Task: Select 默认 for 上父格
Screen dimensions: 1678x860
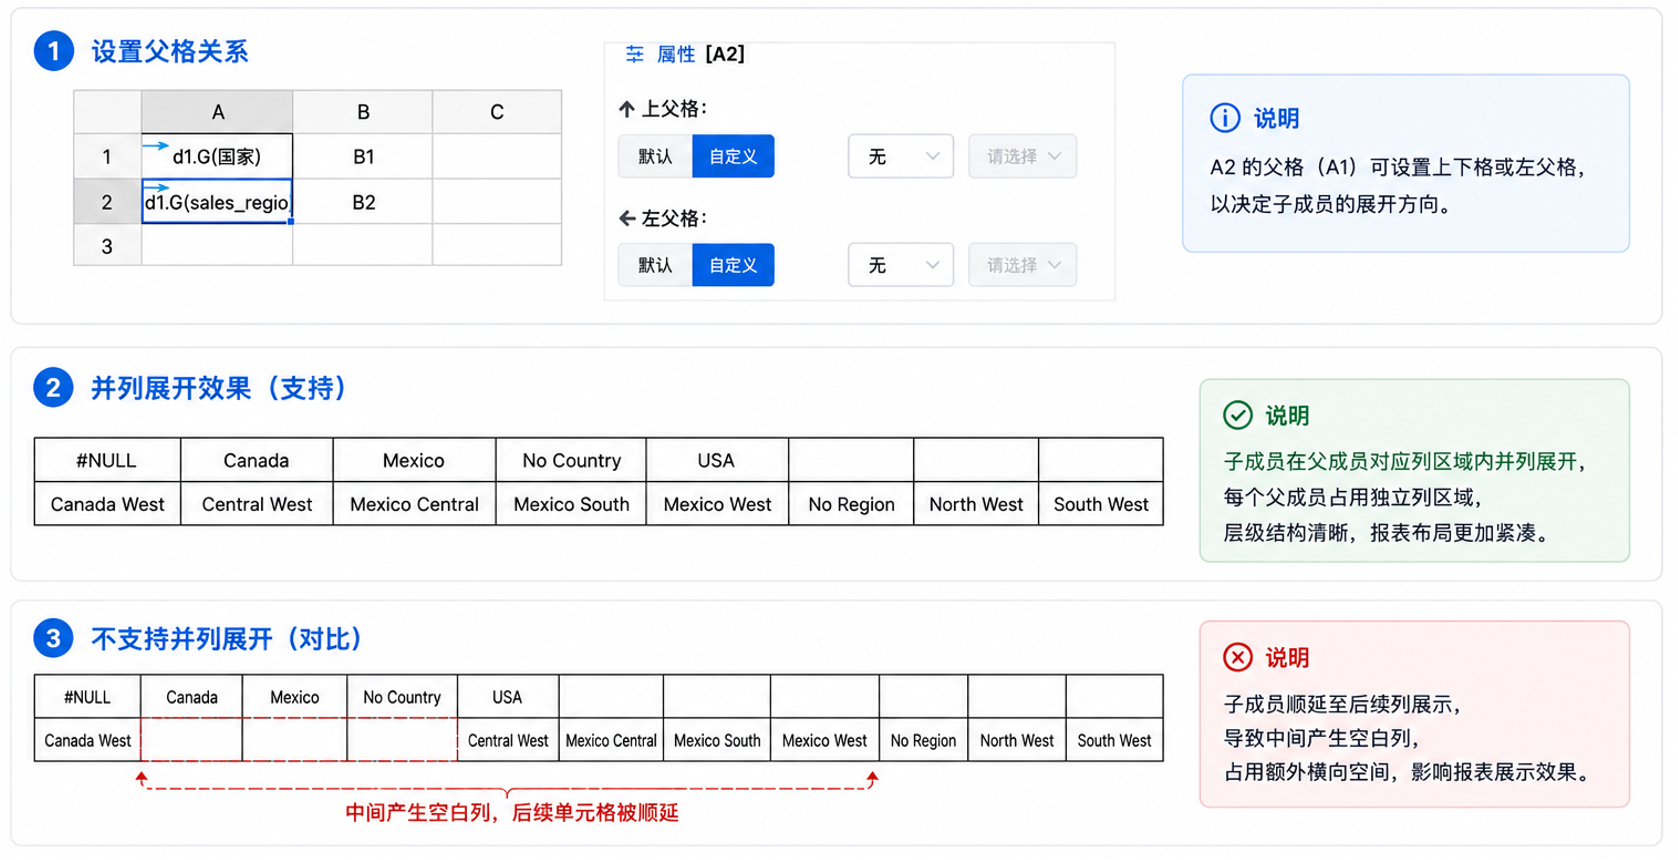Action: tap(655, 156)
